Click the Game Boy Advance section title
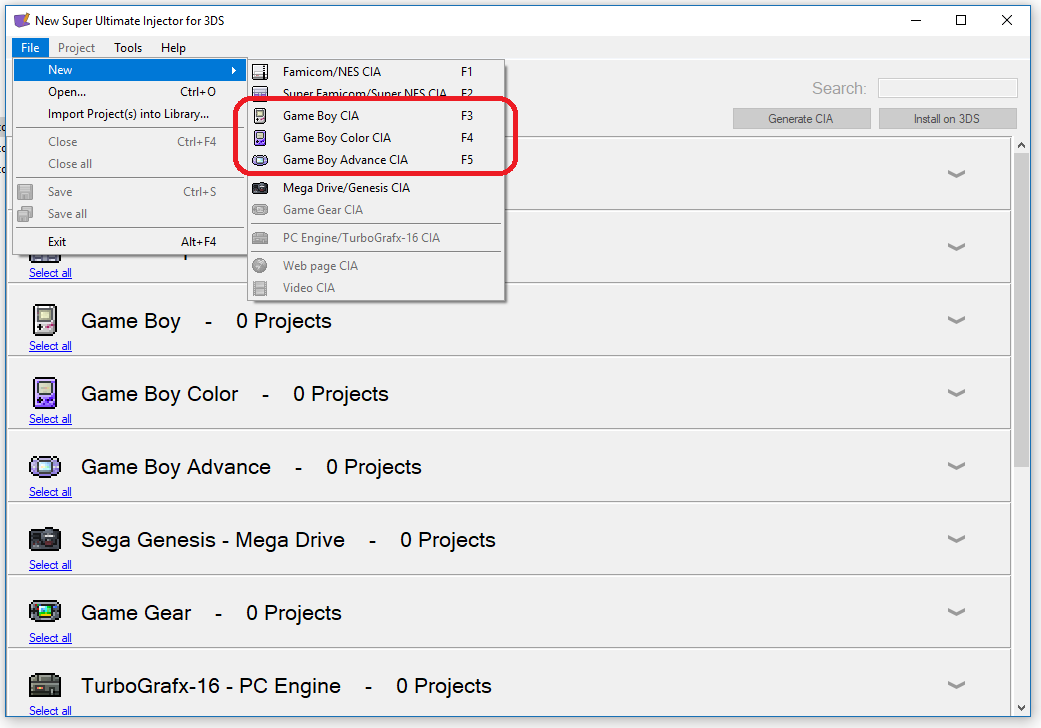1041x728 pixels. coord(176,467)
